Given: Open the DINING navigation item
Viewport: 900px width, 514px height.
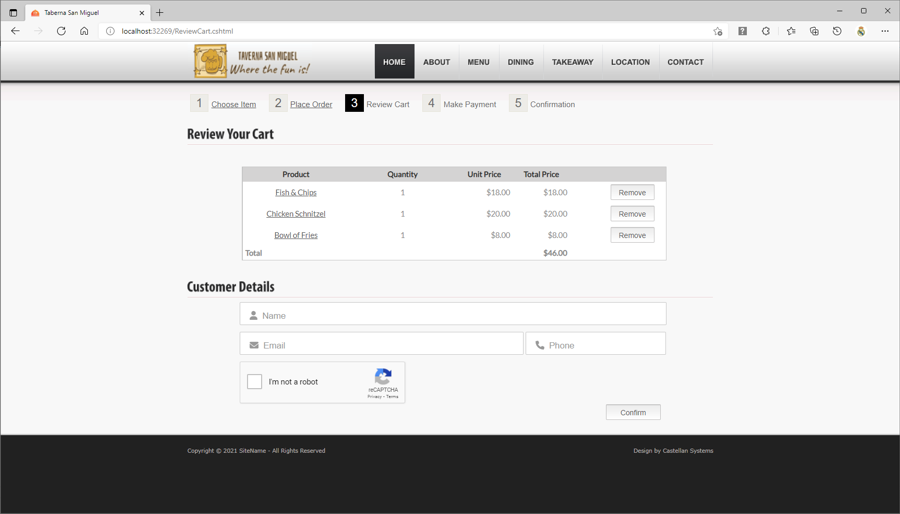Looking at the screenshot, I should click(x=521, y=61).
